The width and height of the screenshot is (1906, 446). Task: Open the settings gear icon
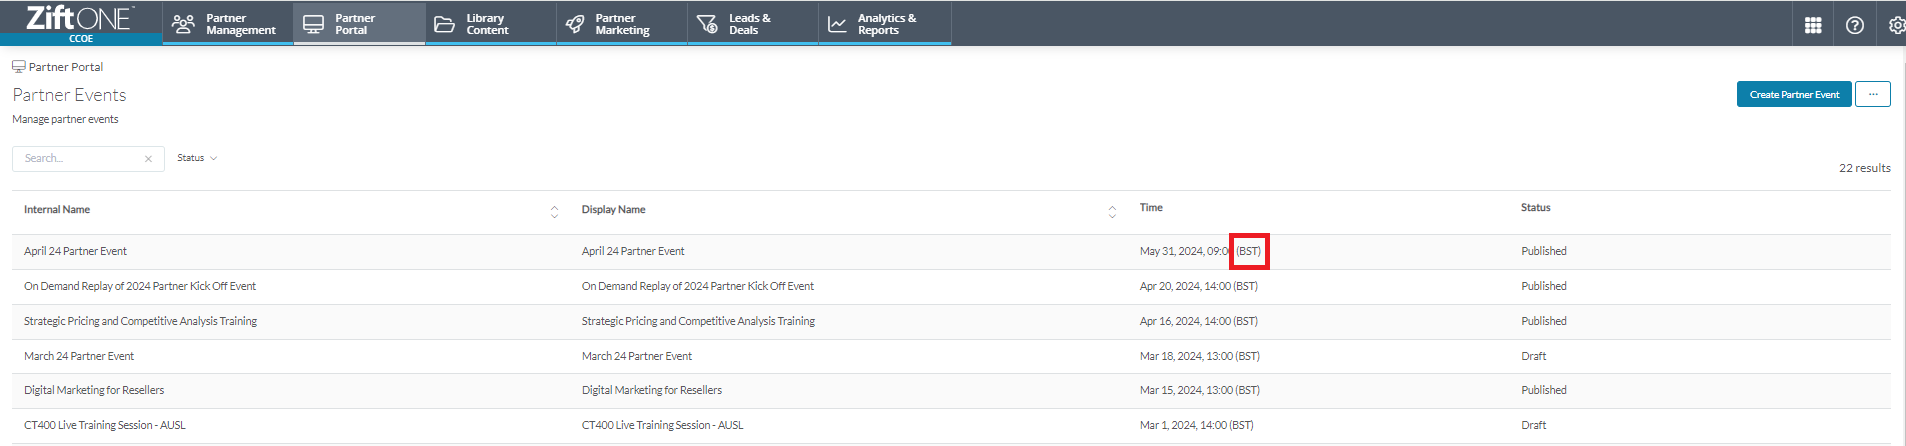pyautogui.click(x=1896, y=25)
